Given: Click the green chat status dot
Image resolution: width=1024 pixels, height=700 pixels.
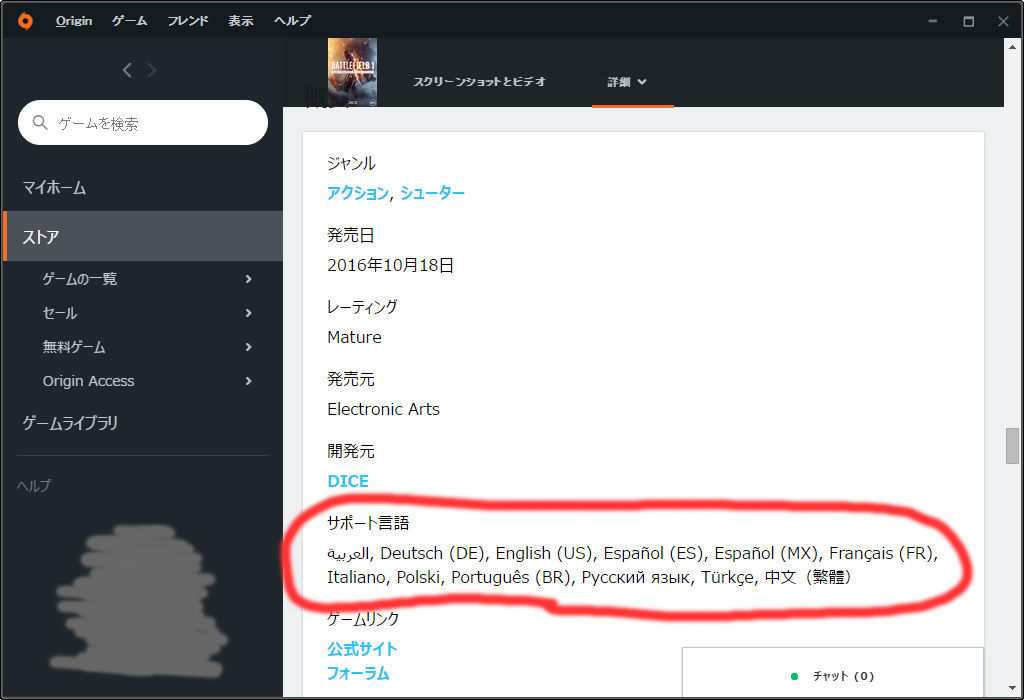Looking at the screenshot, I should [x=794, y=676].
